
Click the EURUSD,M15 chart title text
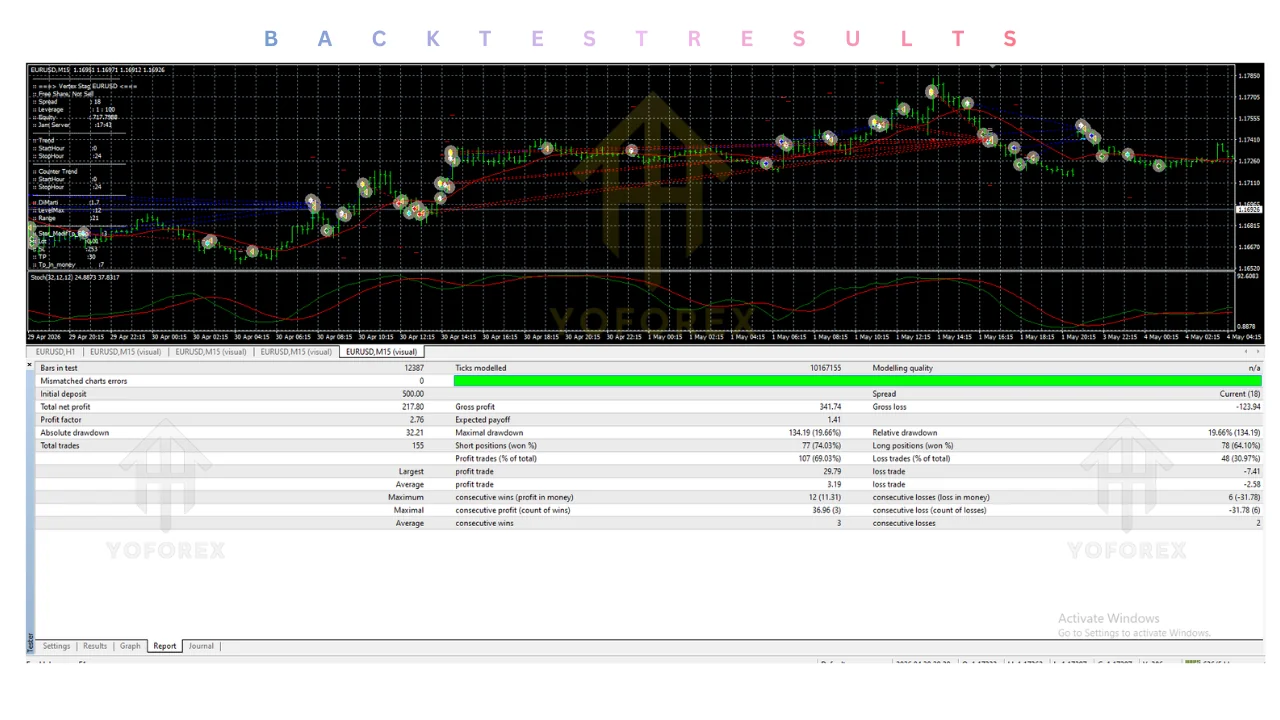click(98, 70)
